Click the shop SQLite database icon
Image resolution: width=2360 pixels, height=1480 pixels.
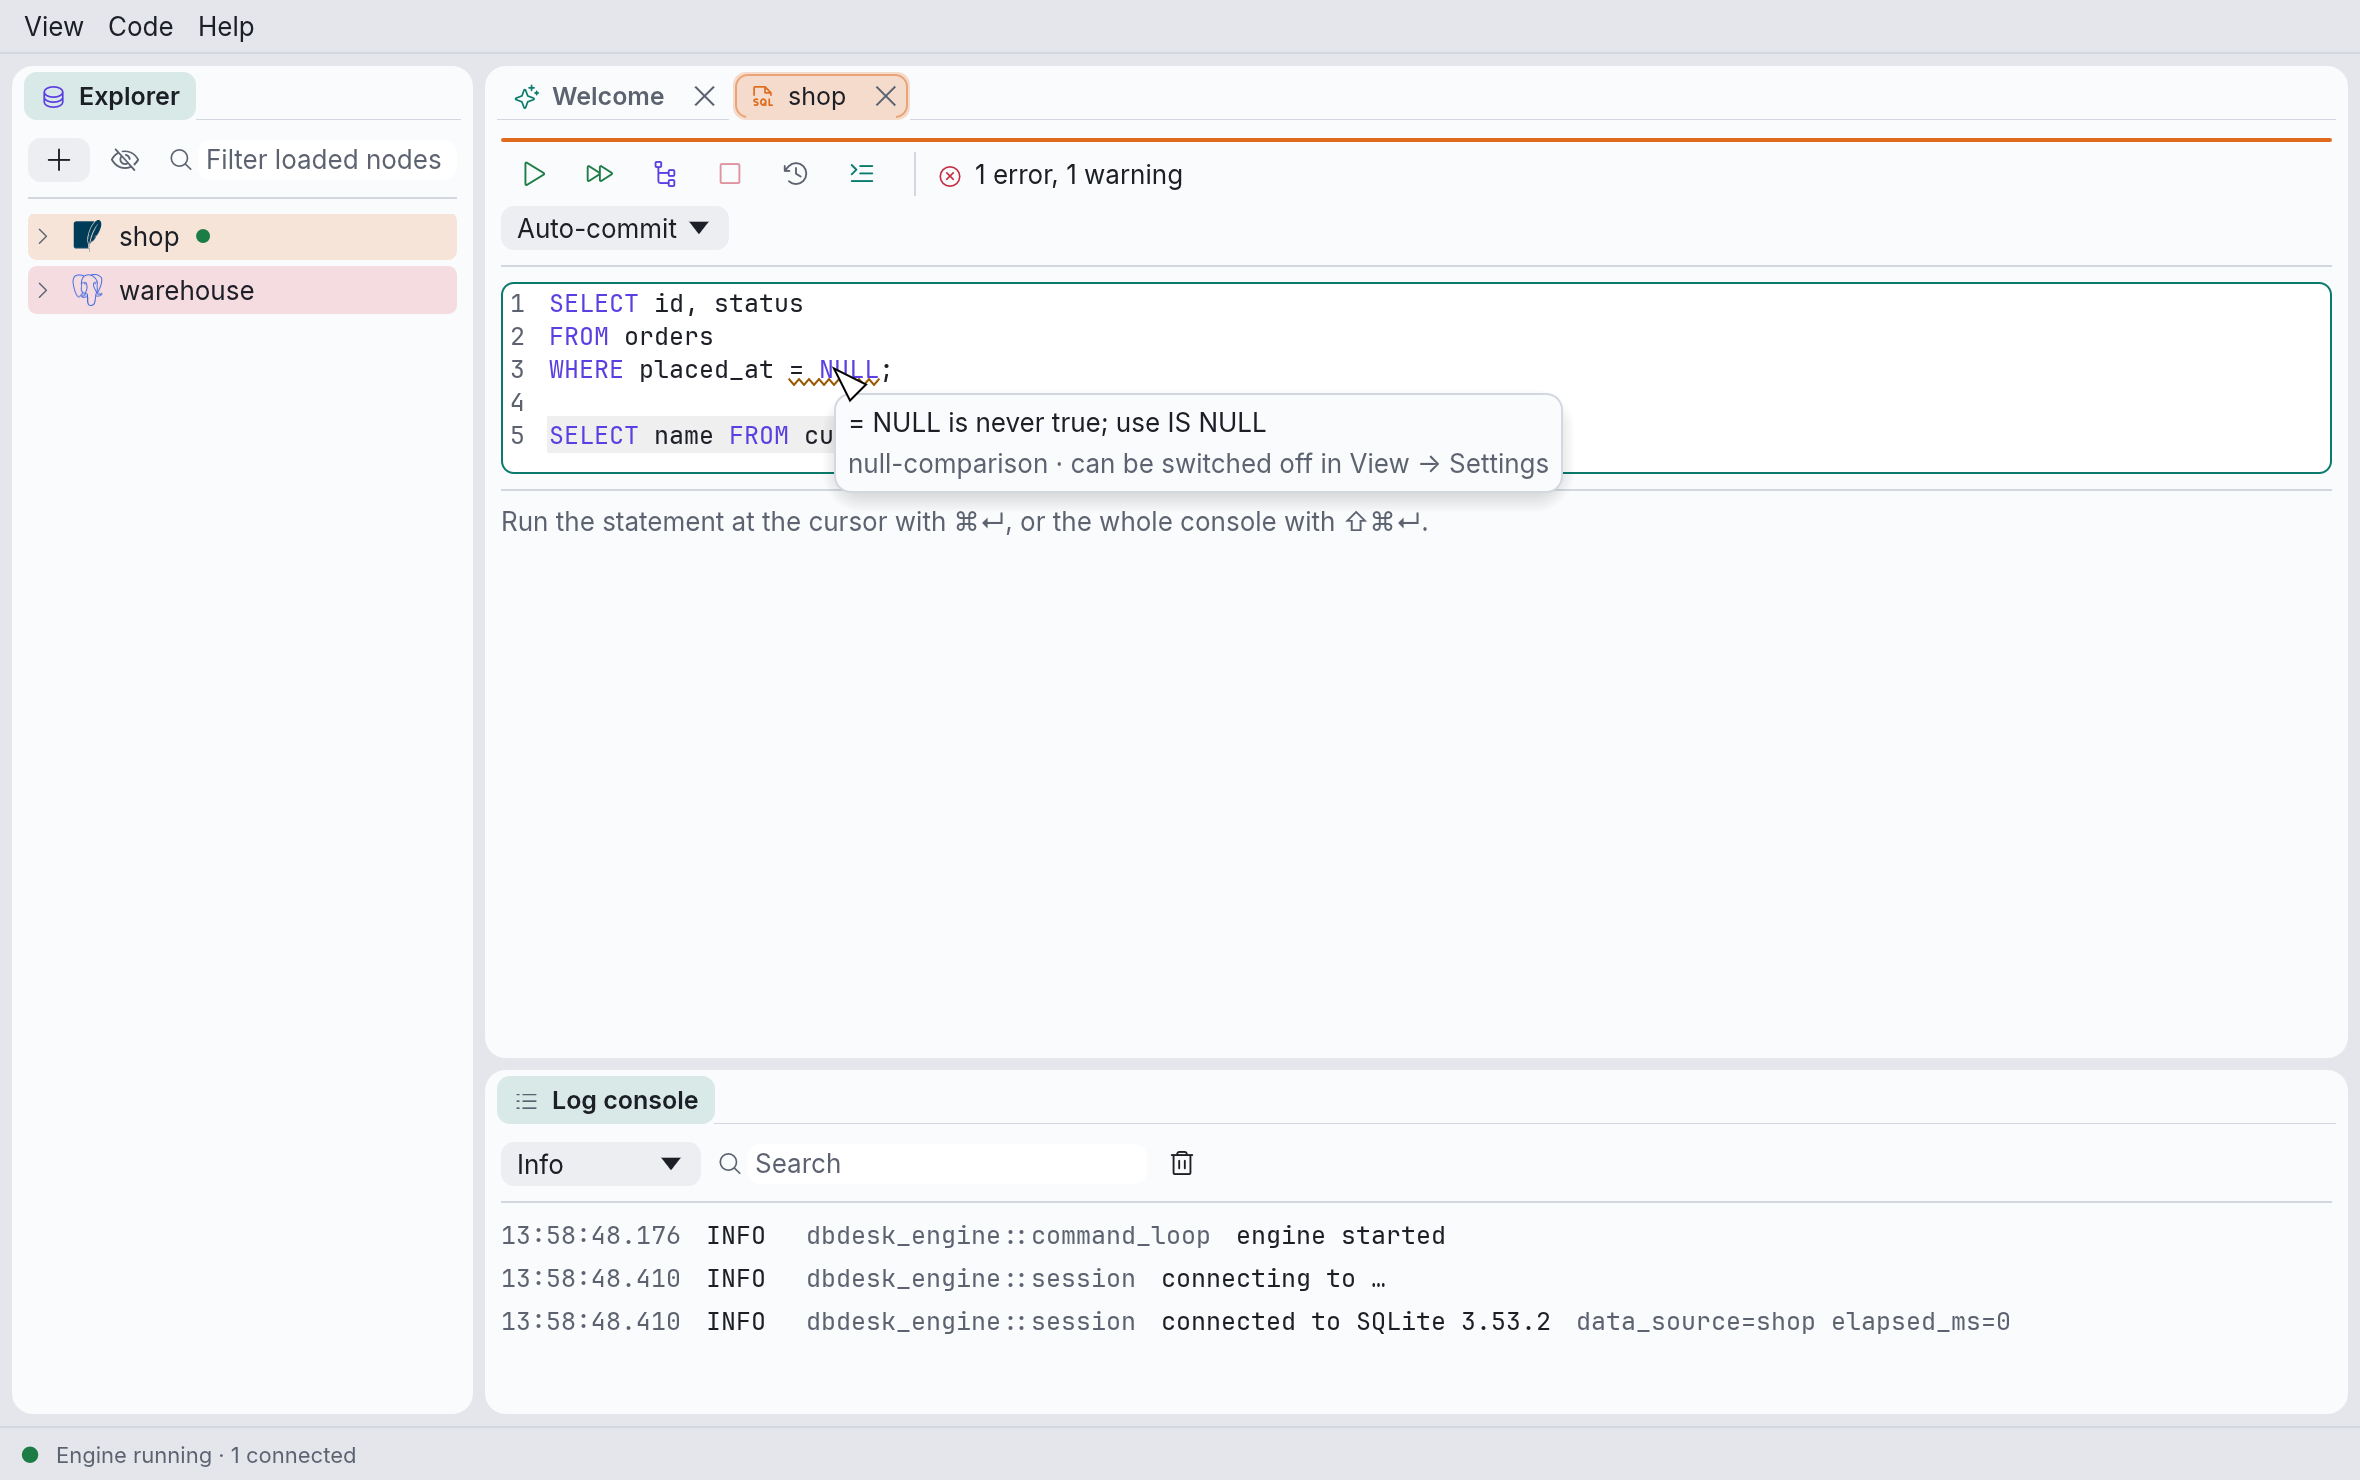coord(88,236)
